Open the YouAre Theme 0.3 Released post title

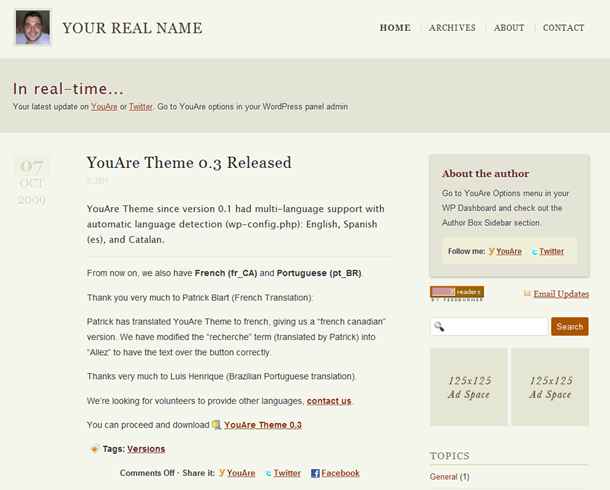click(189, 163)
